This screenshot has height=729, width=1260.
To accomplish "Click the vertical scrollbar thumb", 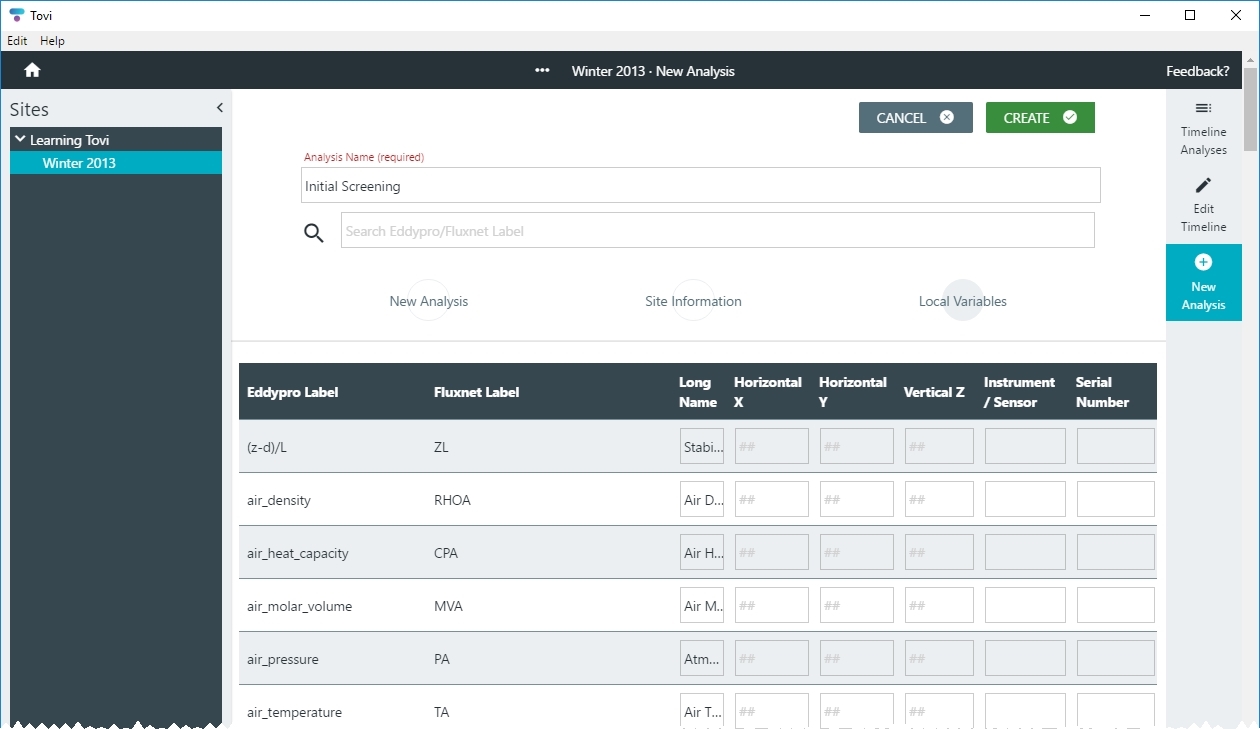I will point(1250,110).
